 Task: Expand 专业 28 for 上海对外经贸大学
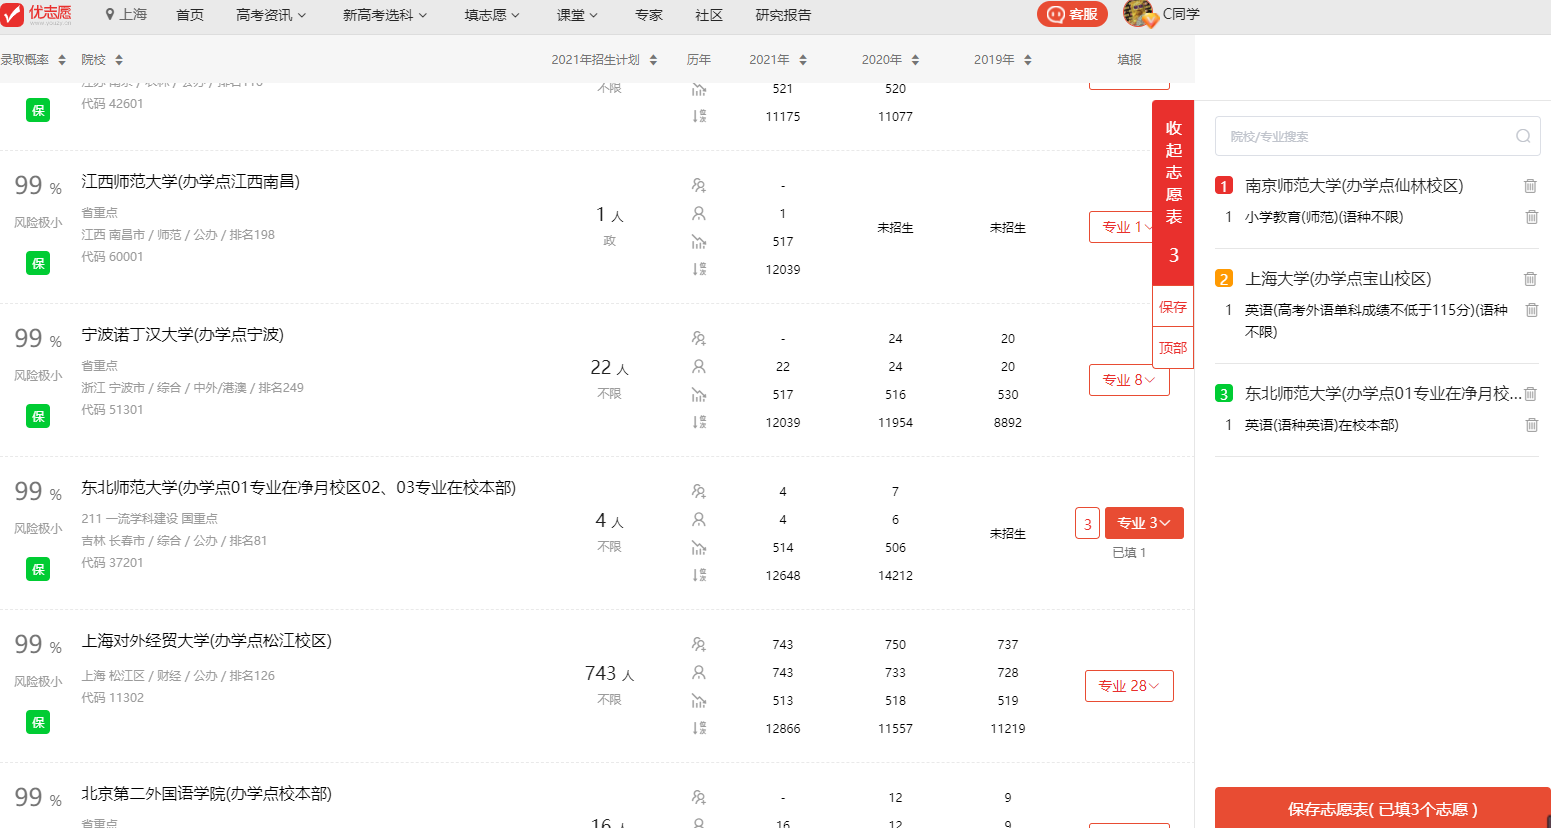pos(1129,686)
